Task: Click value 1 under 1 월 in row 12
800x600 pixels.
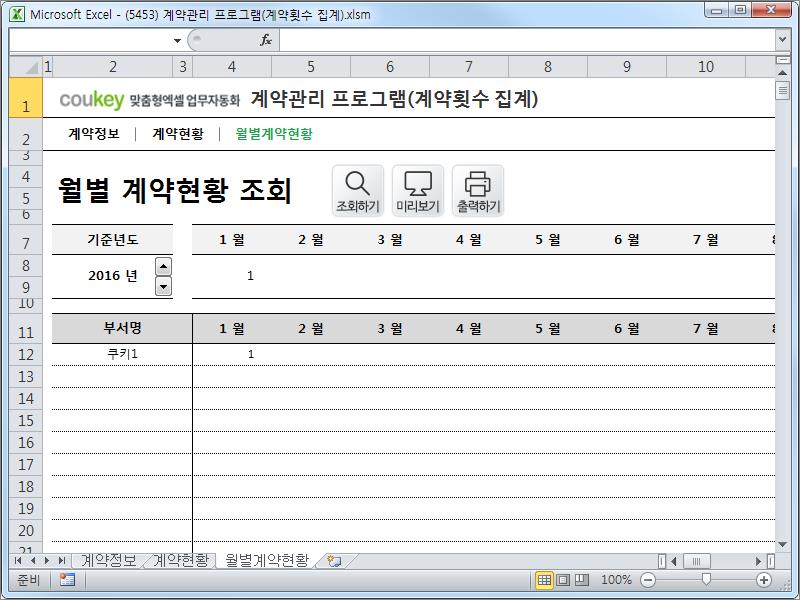Action: click(251, 354)
